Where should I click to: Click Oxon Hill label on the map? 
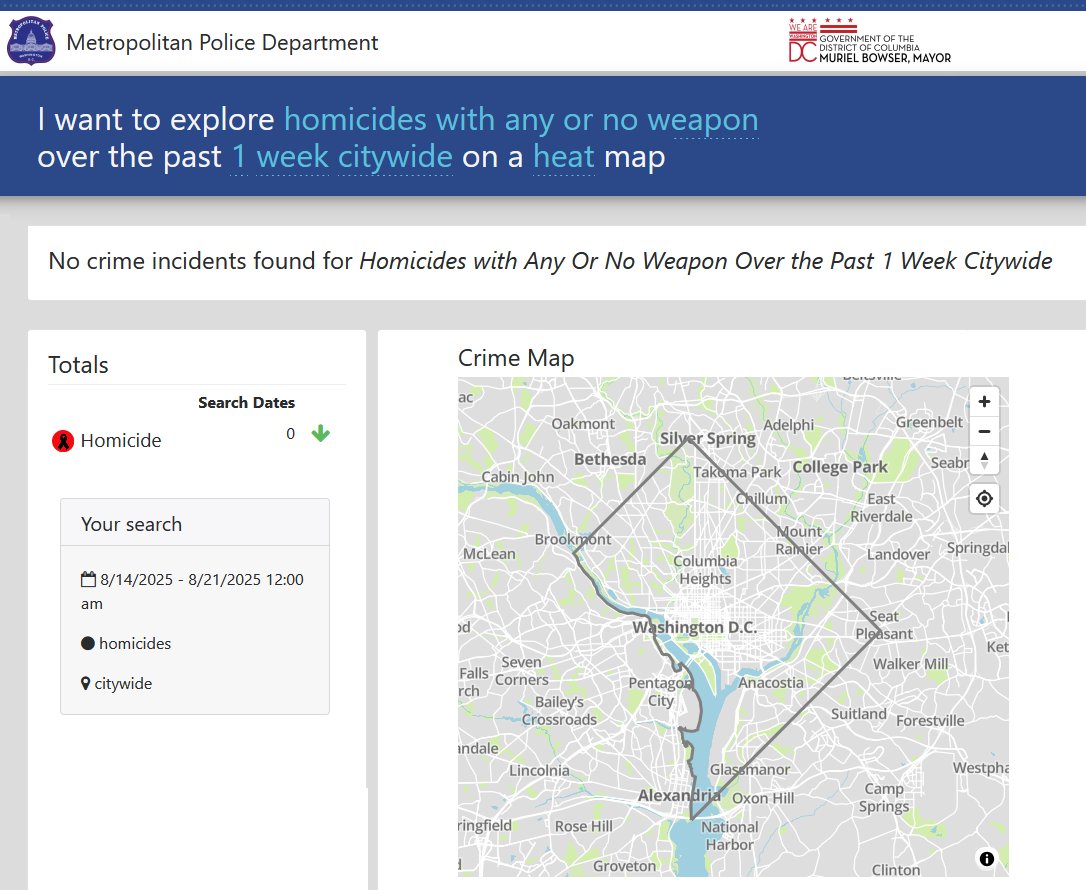pos(763,799)
